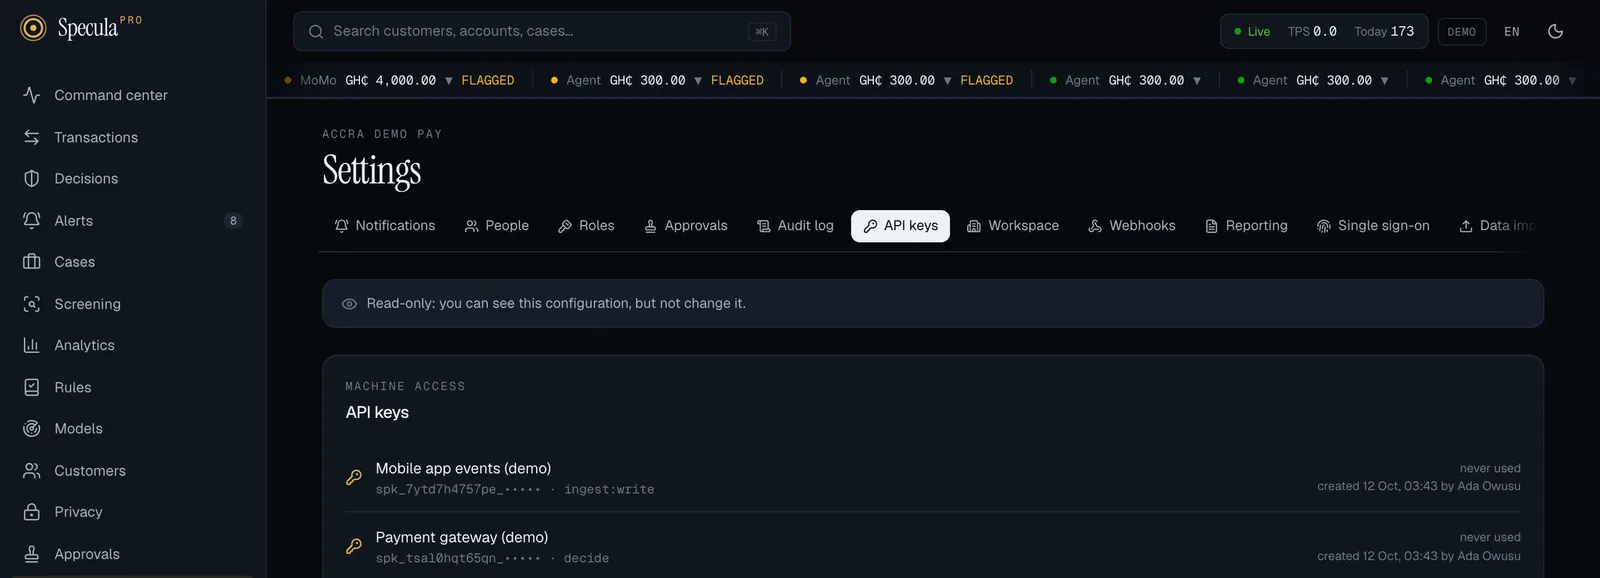The height and width of the screenshot is (578, 1600).
Task: Click the Live status indicator
Action: tap(1252, 32)
